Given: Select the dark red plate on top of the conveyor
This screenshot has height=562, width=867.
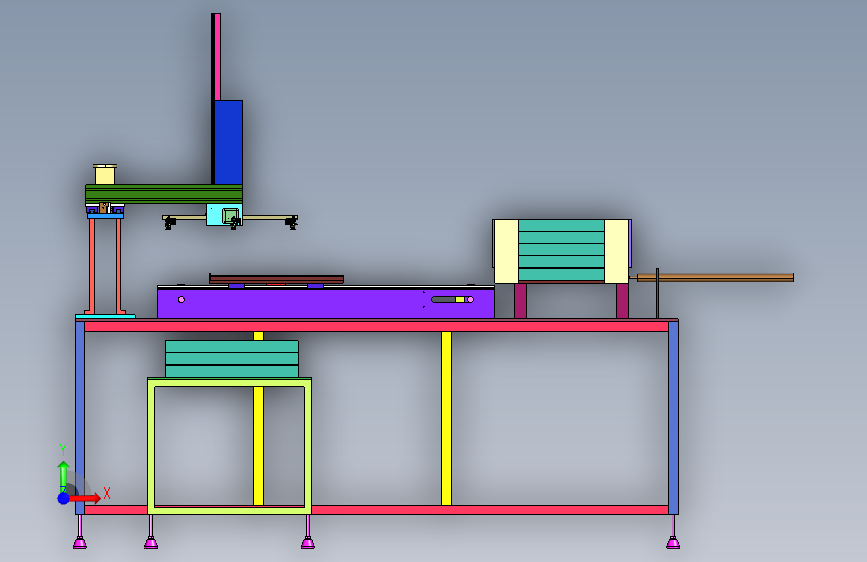Looking at the screenshot, I should (x=276, y=279).
